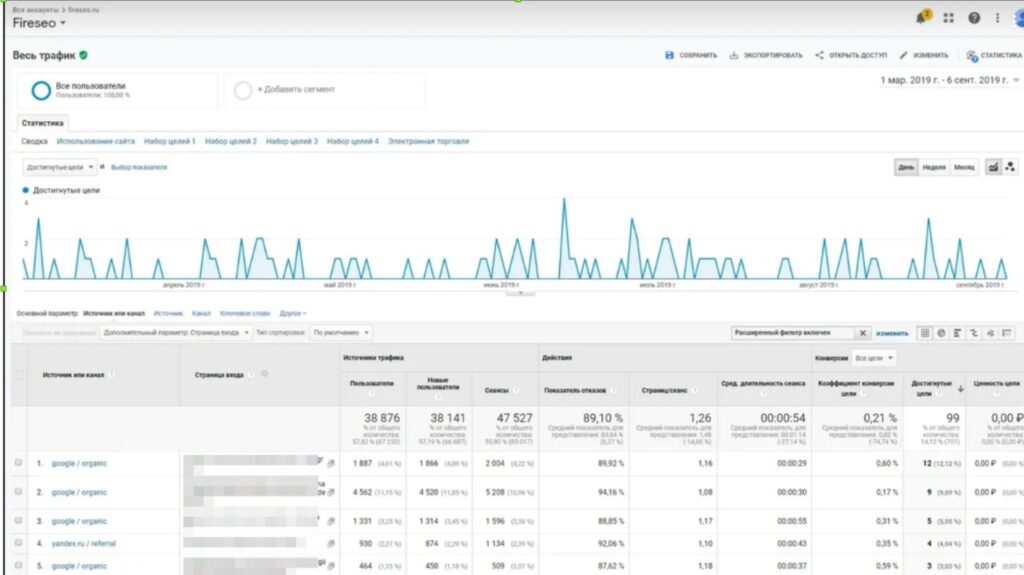Screen dimensions: 1024x575
Task: Open the yandex.ru / referral link
Action: [x=83, y=543]
